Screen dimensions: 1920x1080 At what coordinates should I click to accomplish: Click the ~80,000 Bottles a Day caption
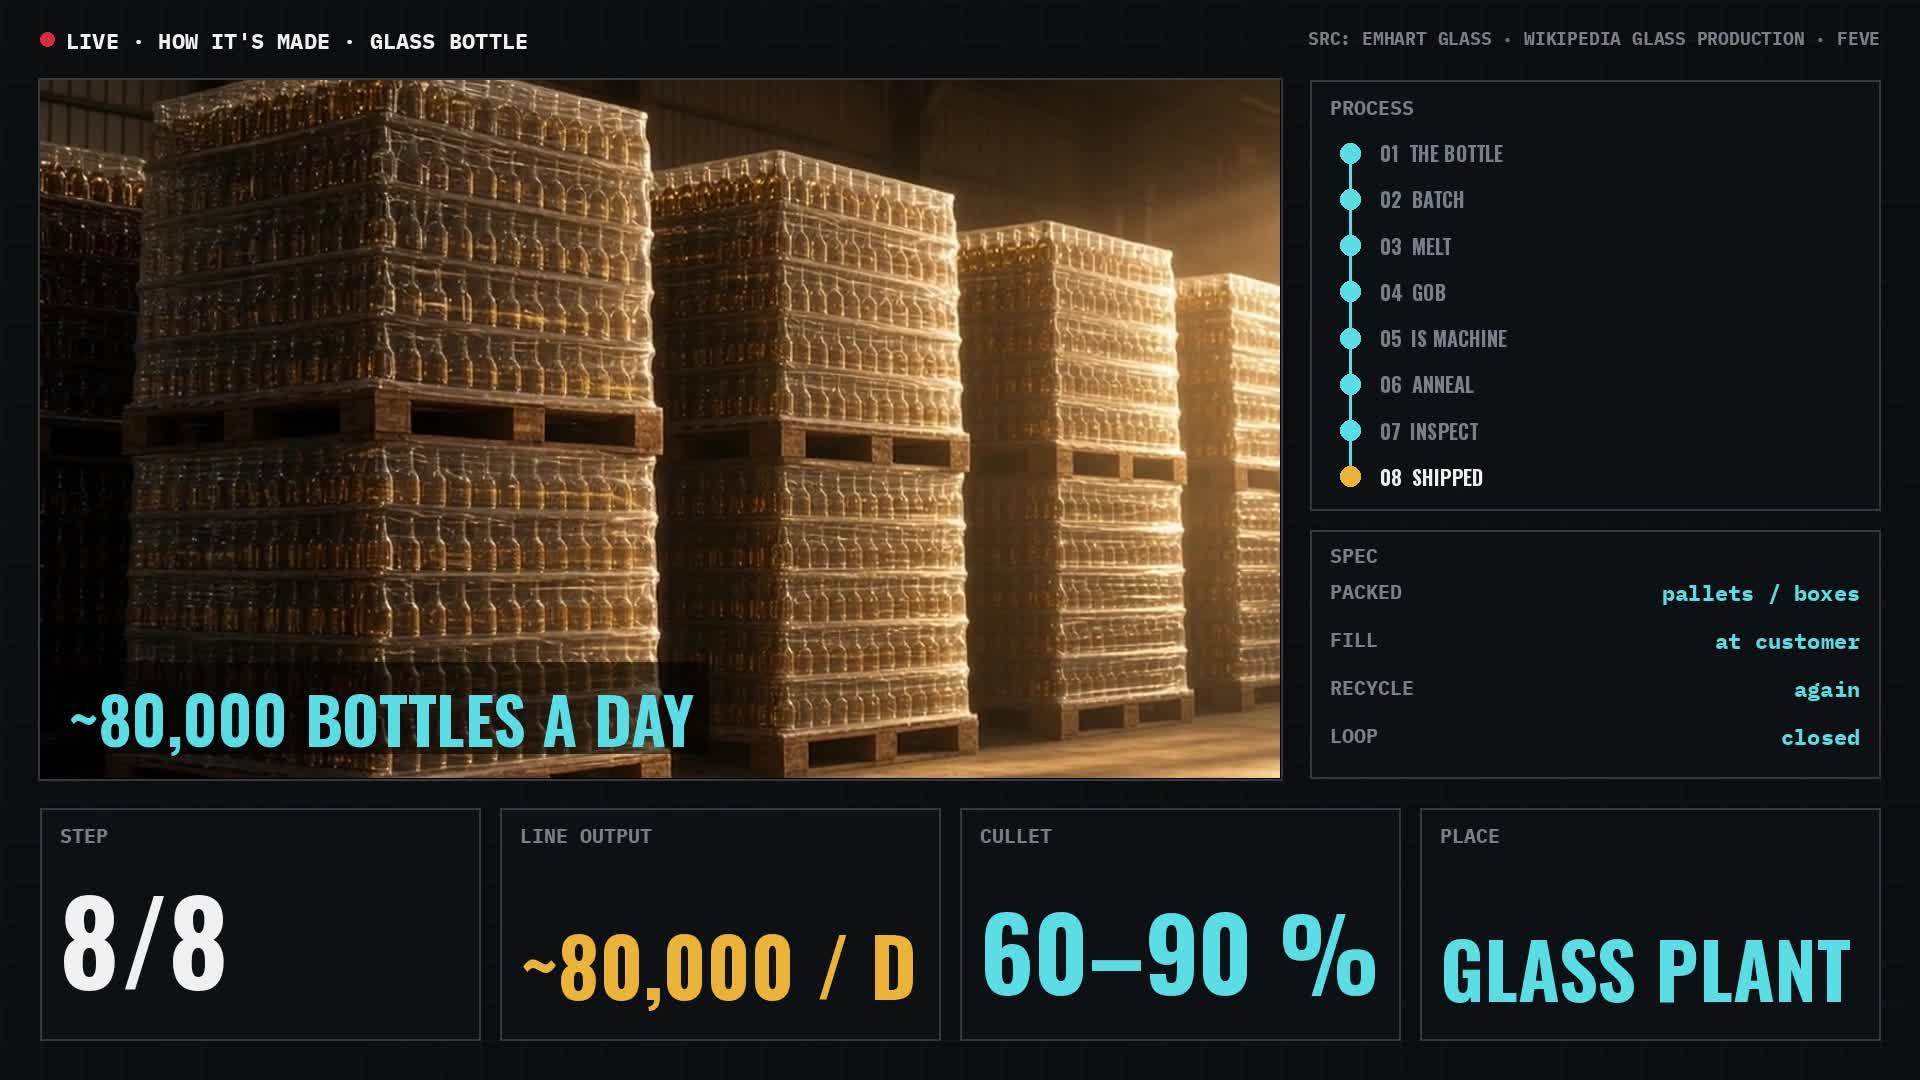click(381, 721)
